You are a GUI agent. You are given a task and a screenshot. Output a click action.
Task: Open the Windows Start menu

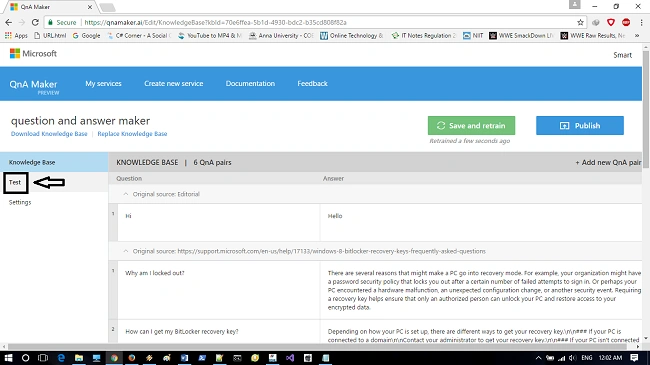pos(8,358)
